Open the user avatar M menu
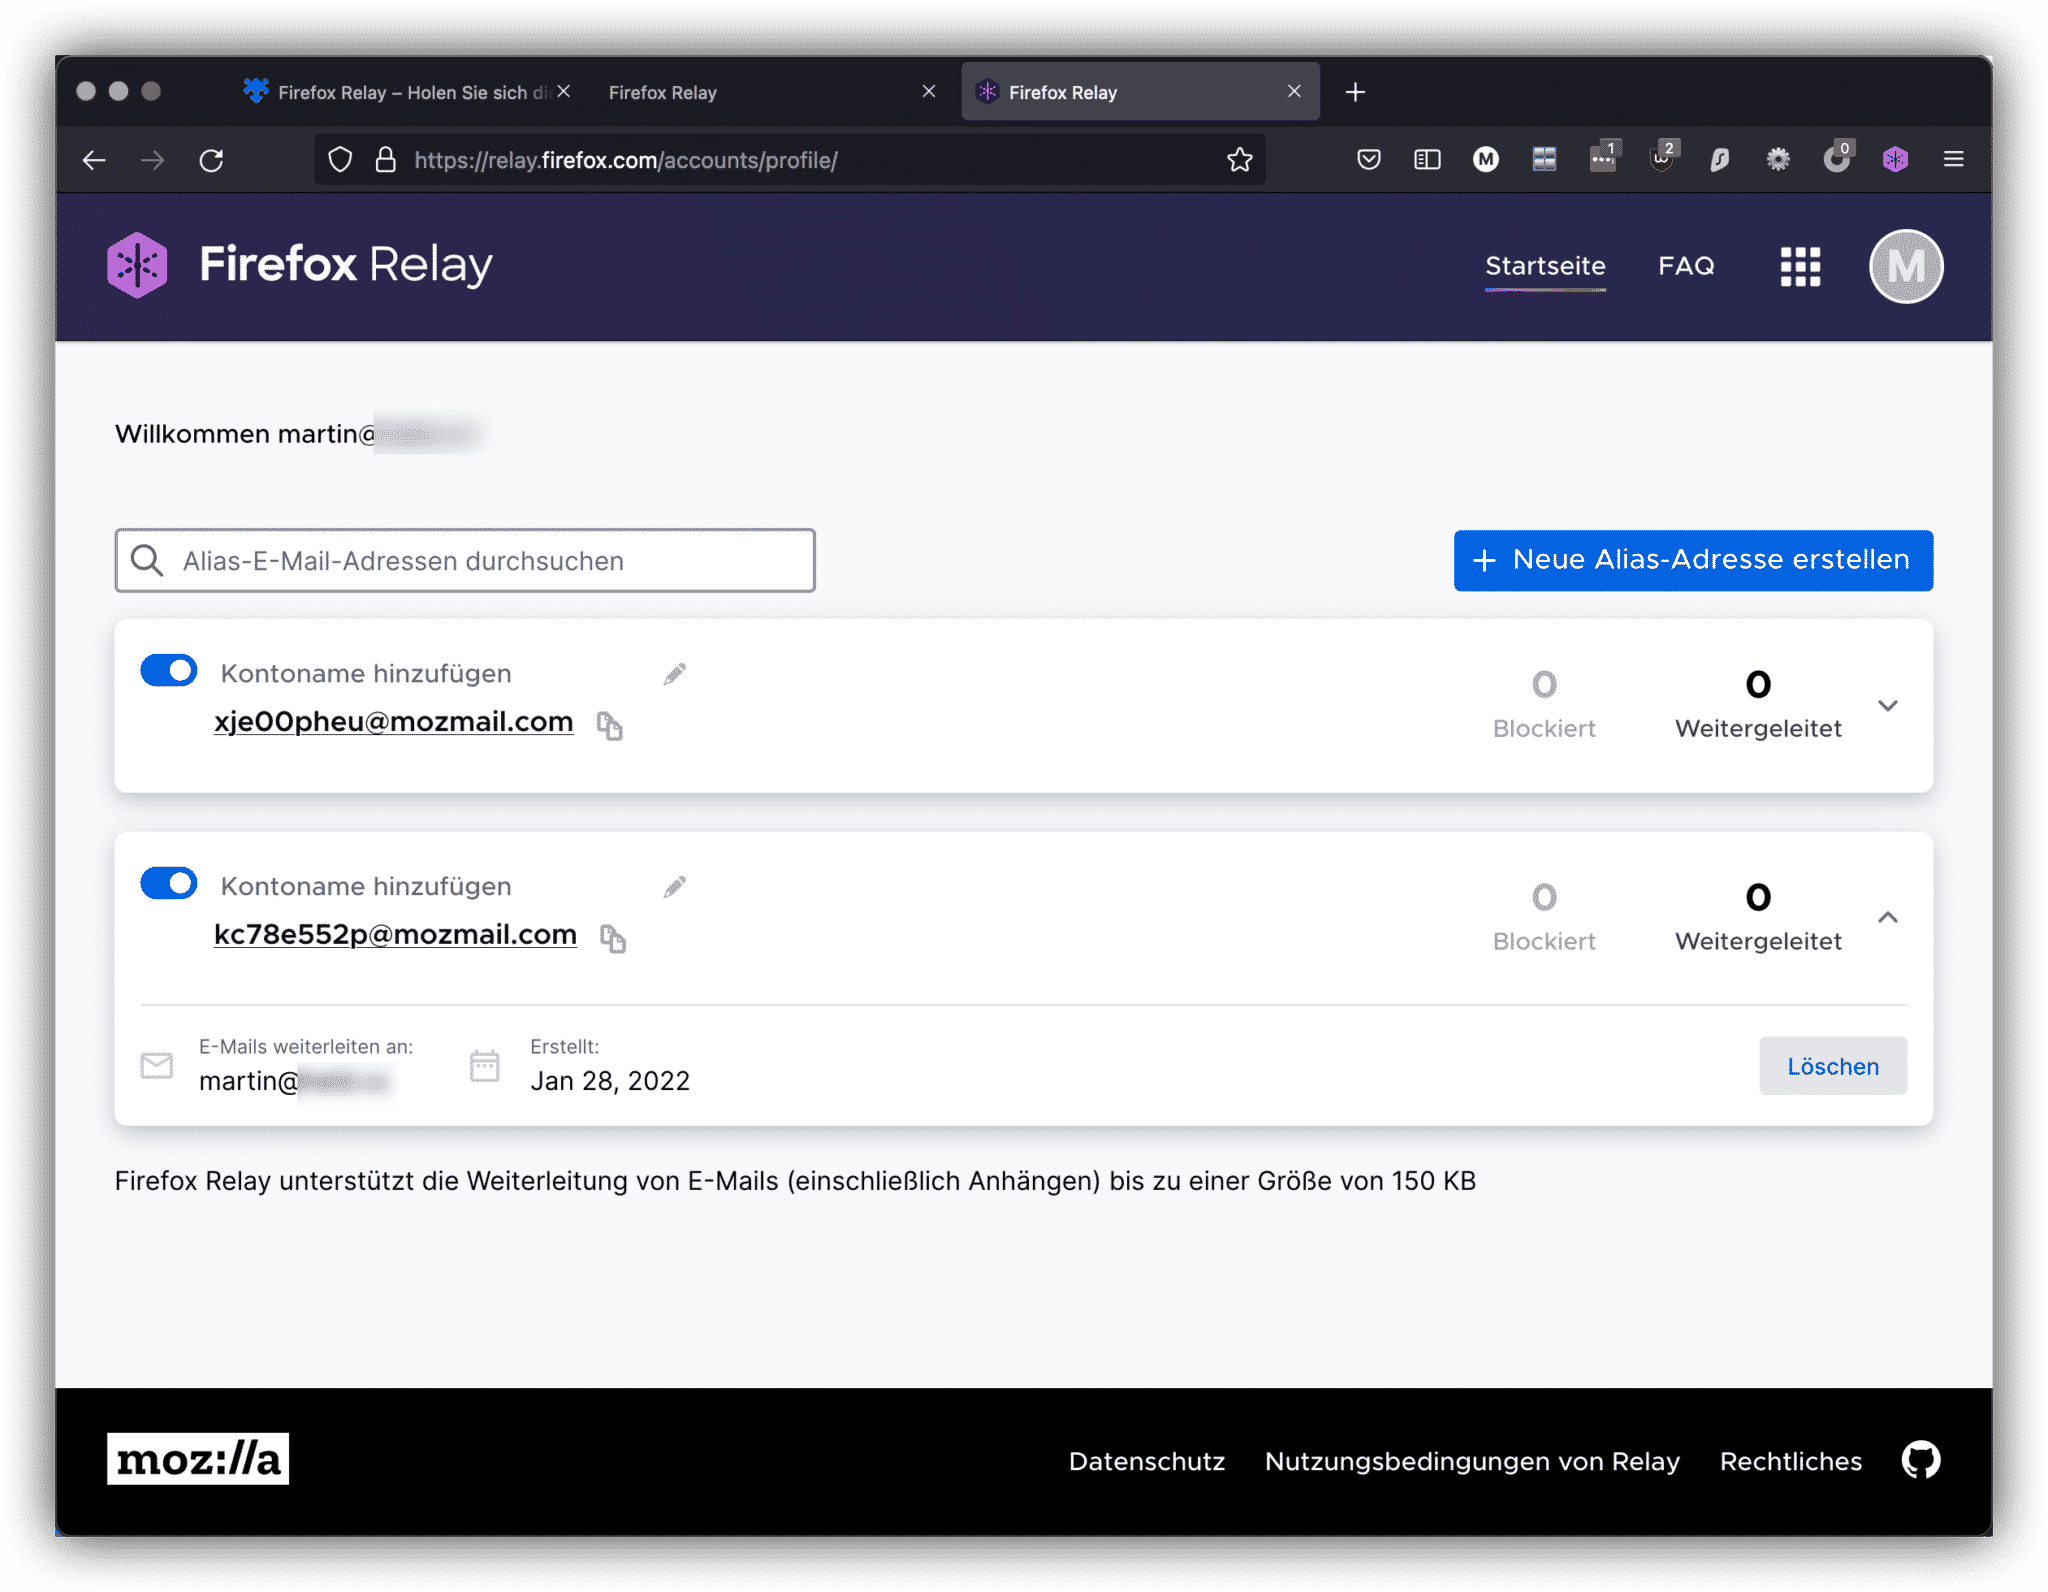Screen dimensions: 2048x1592 click(x=1906, y=266)
